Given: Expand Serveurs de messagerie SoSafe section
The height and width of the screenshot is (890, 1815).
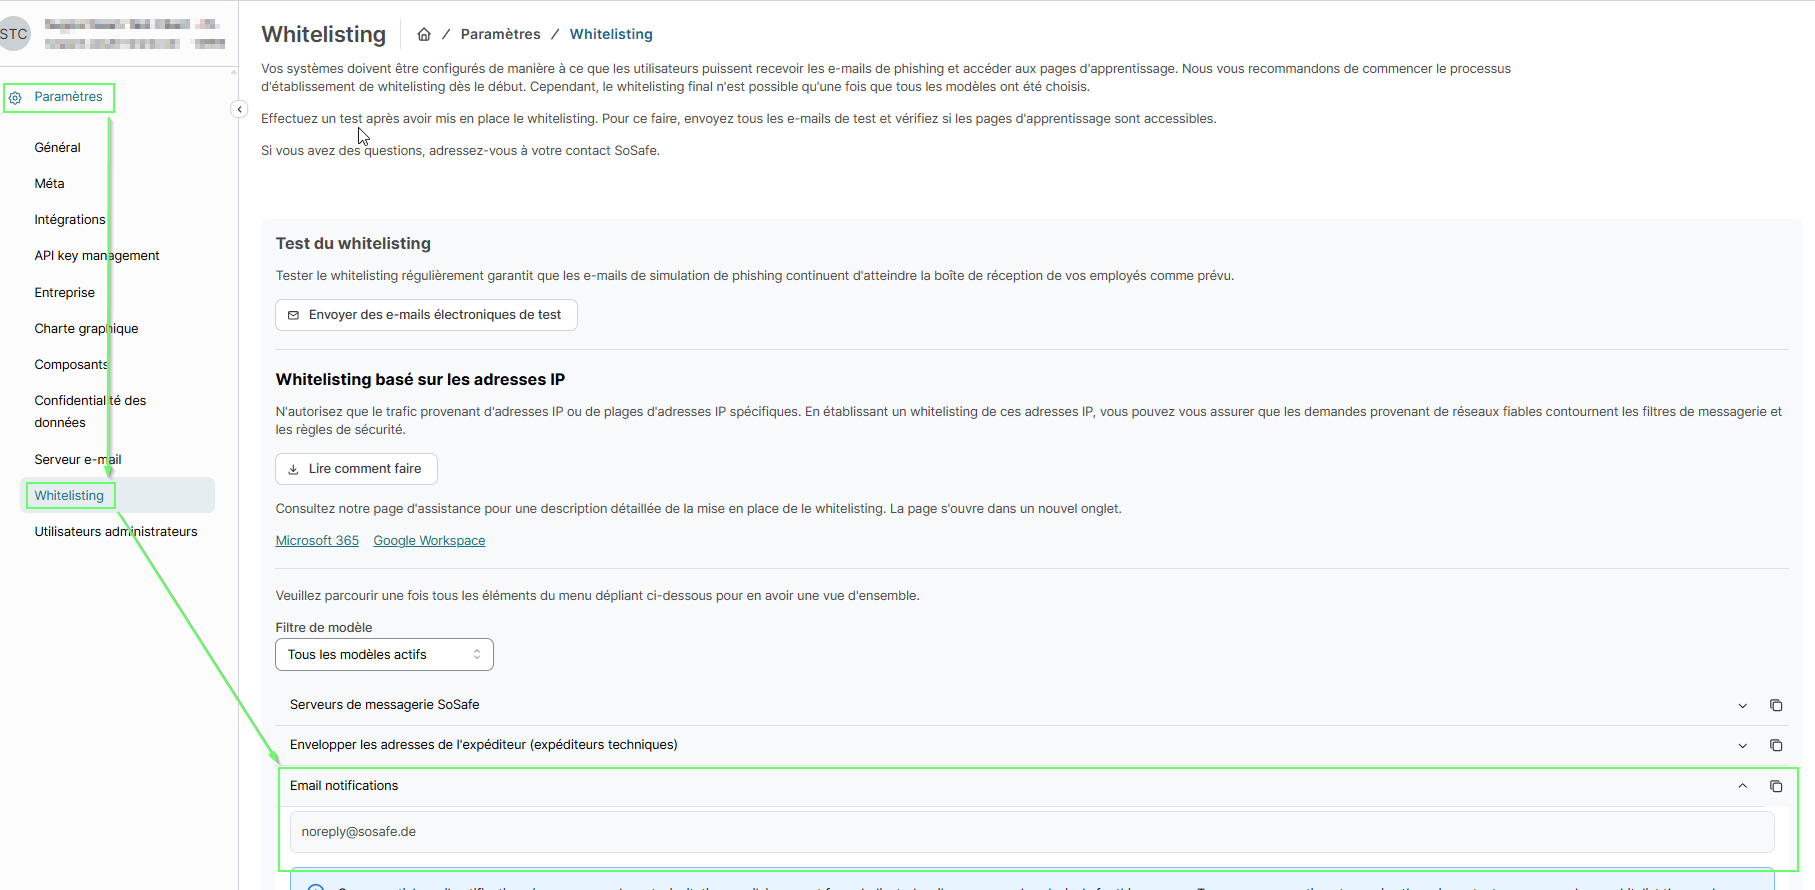Looking at the screenshot, I should [x=1743, y=705].
